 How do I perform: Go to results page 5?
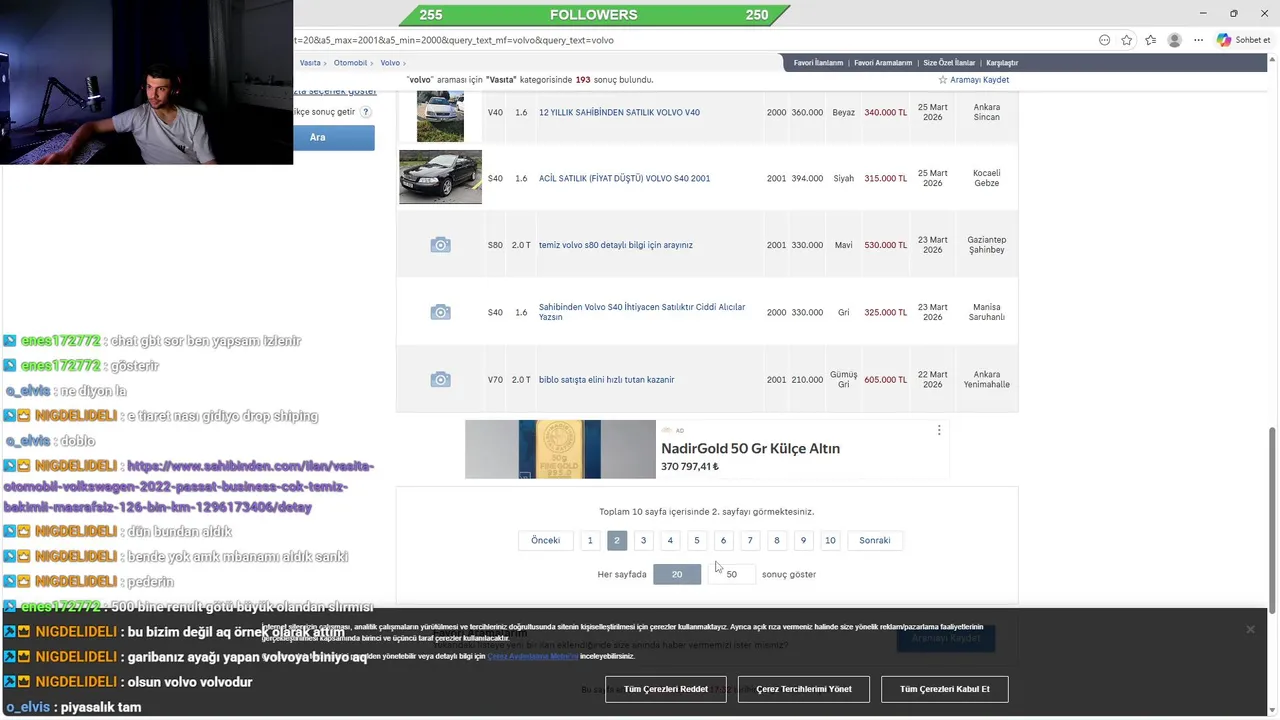click(x=697, y=540)
